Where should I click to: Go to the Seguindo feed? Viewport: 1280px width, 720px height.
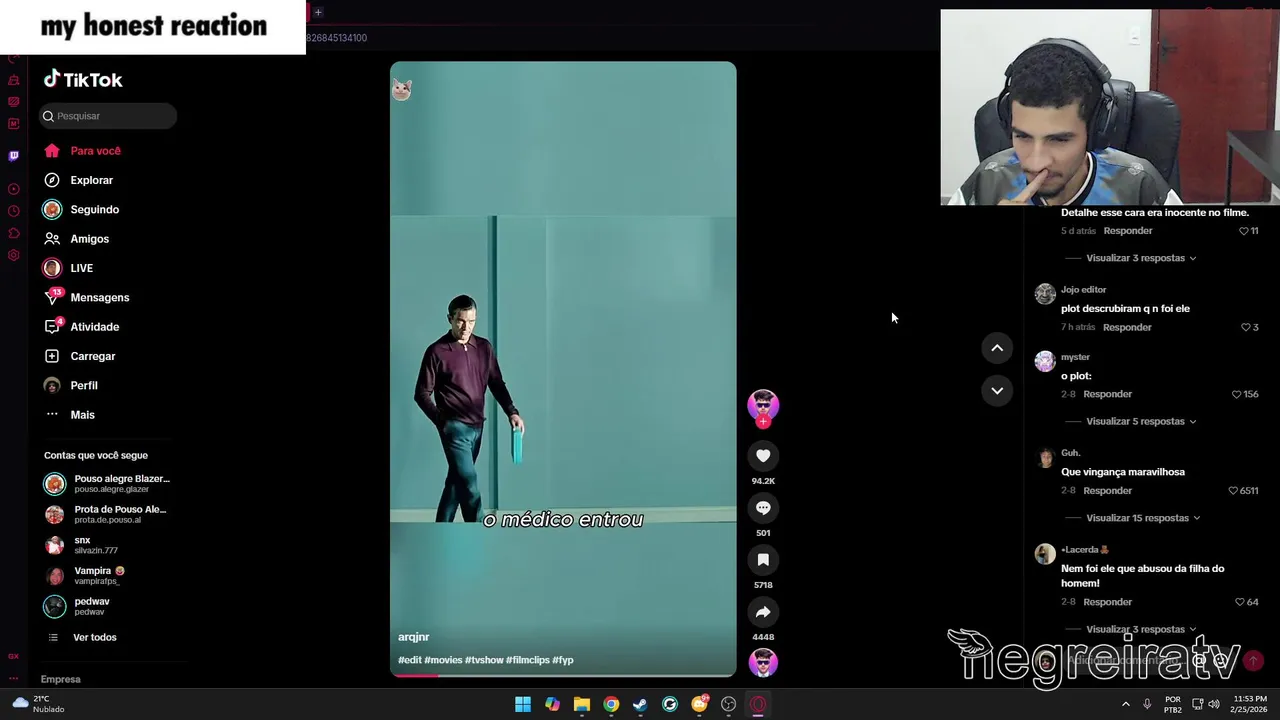click(81, 210)
